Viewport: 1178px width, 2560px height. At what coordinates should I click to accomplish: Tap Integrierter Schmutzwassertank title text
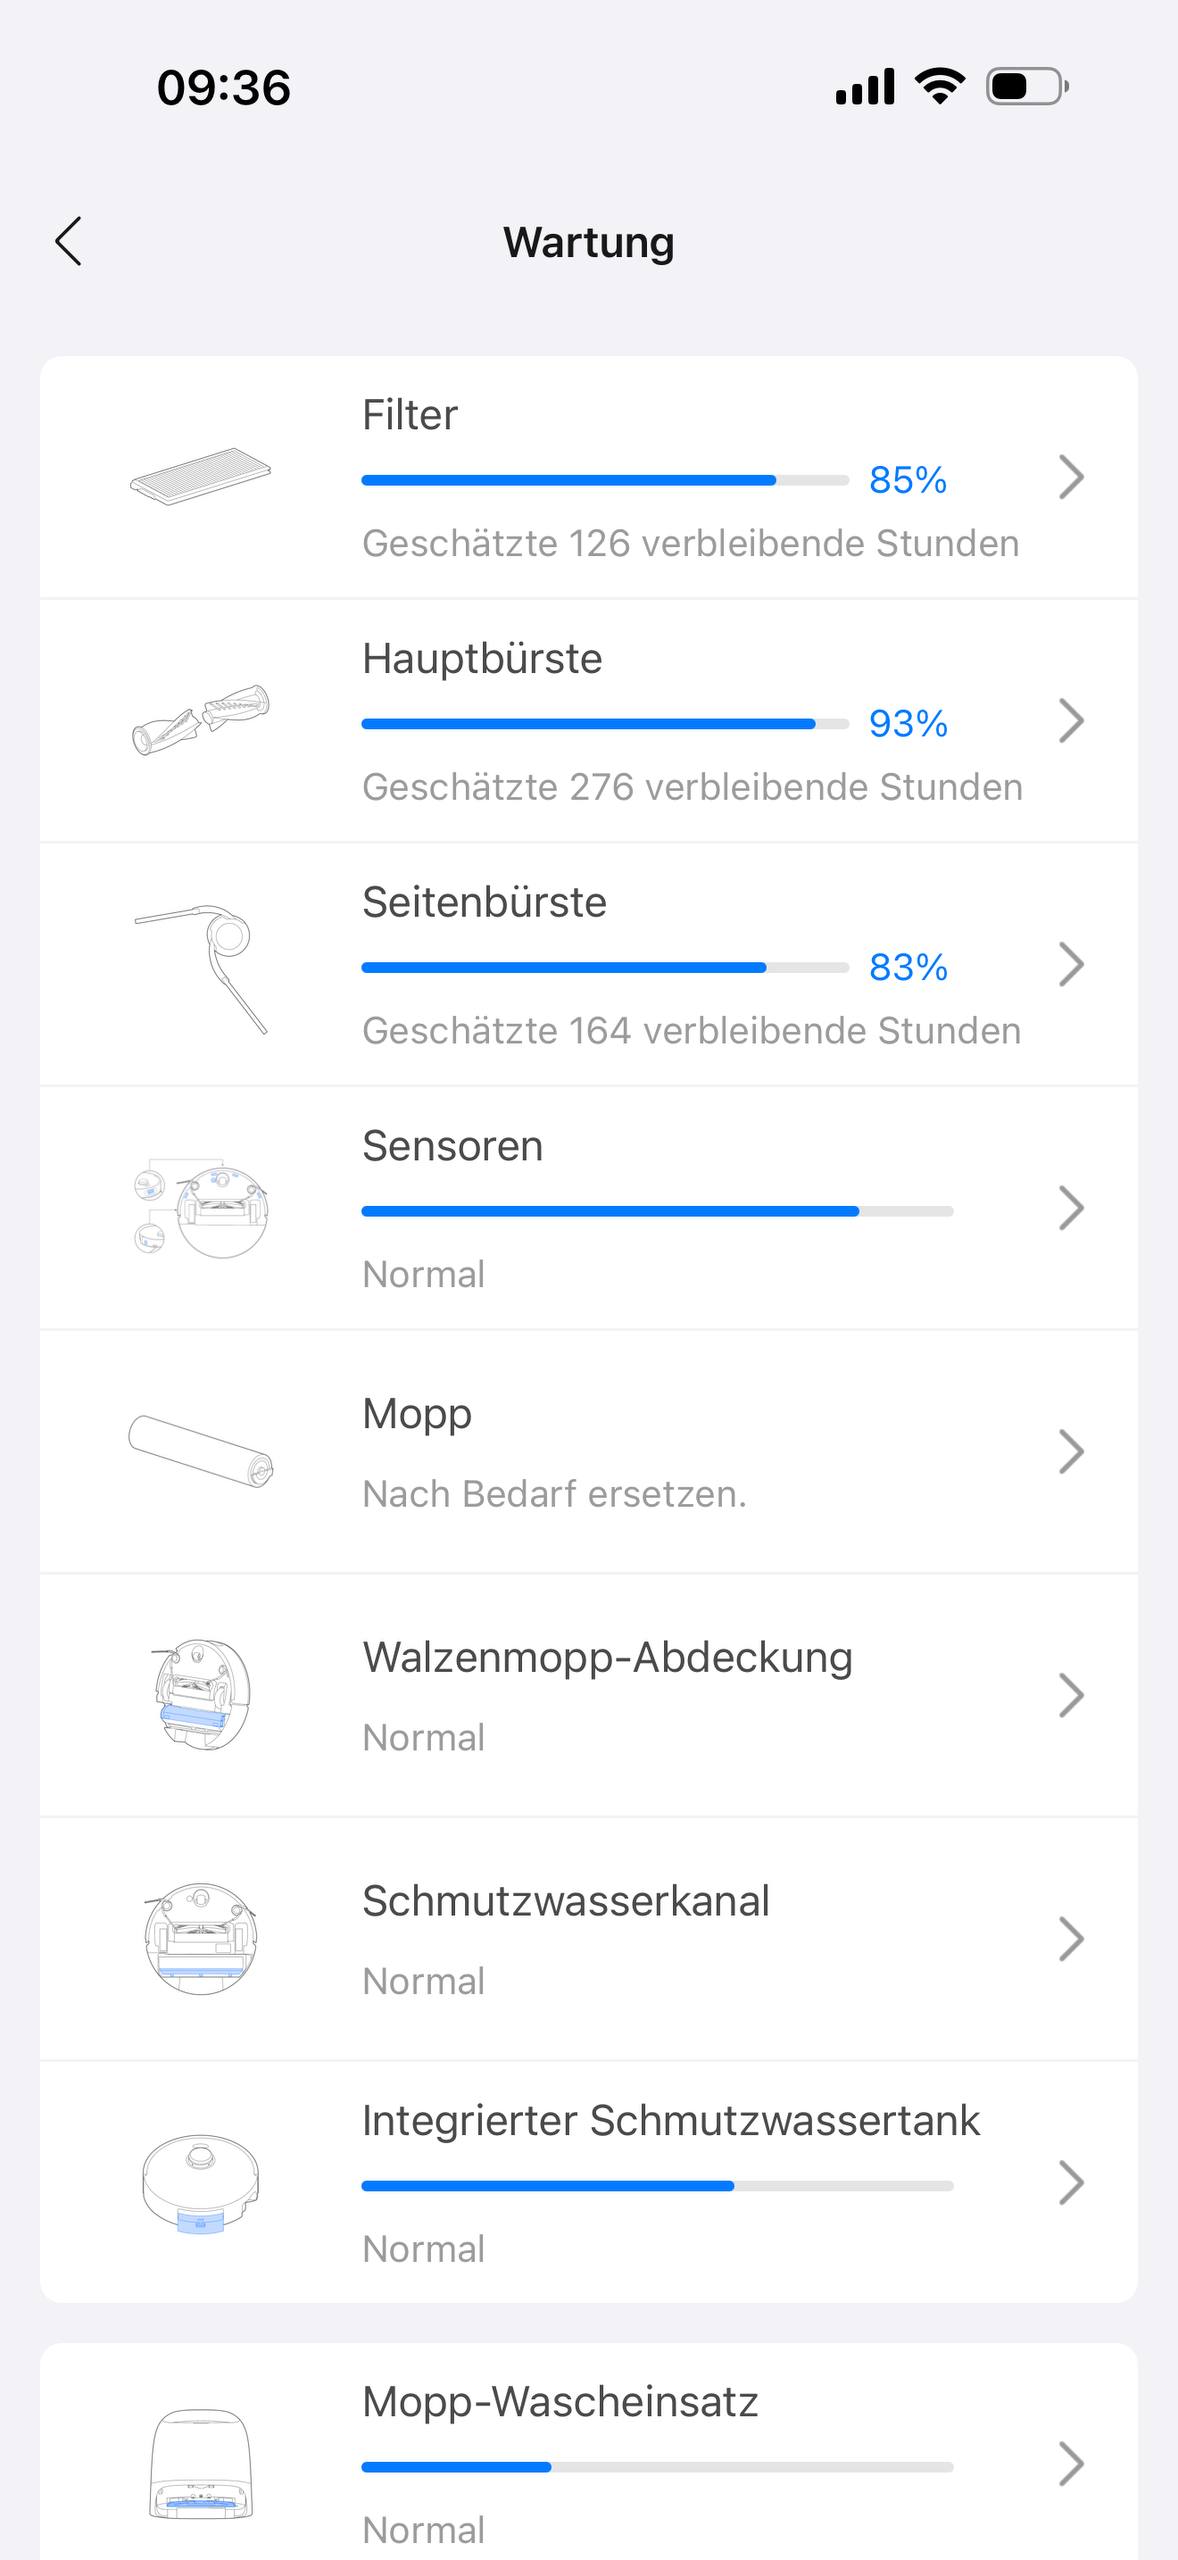pyautogui.click(x=670, y=2121)
